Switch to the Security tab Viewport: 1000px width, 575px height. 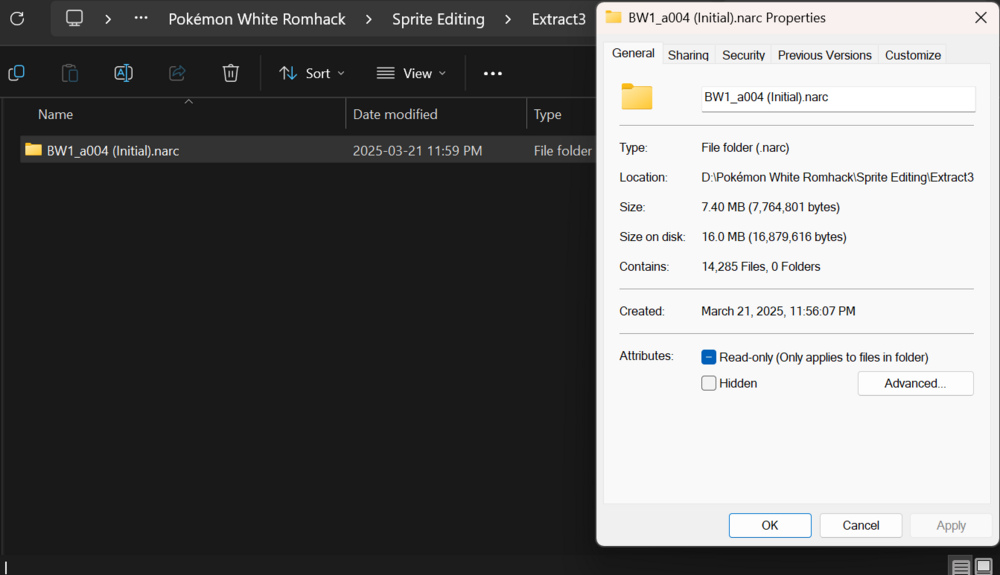coord(743,55)
